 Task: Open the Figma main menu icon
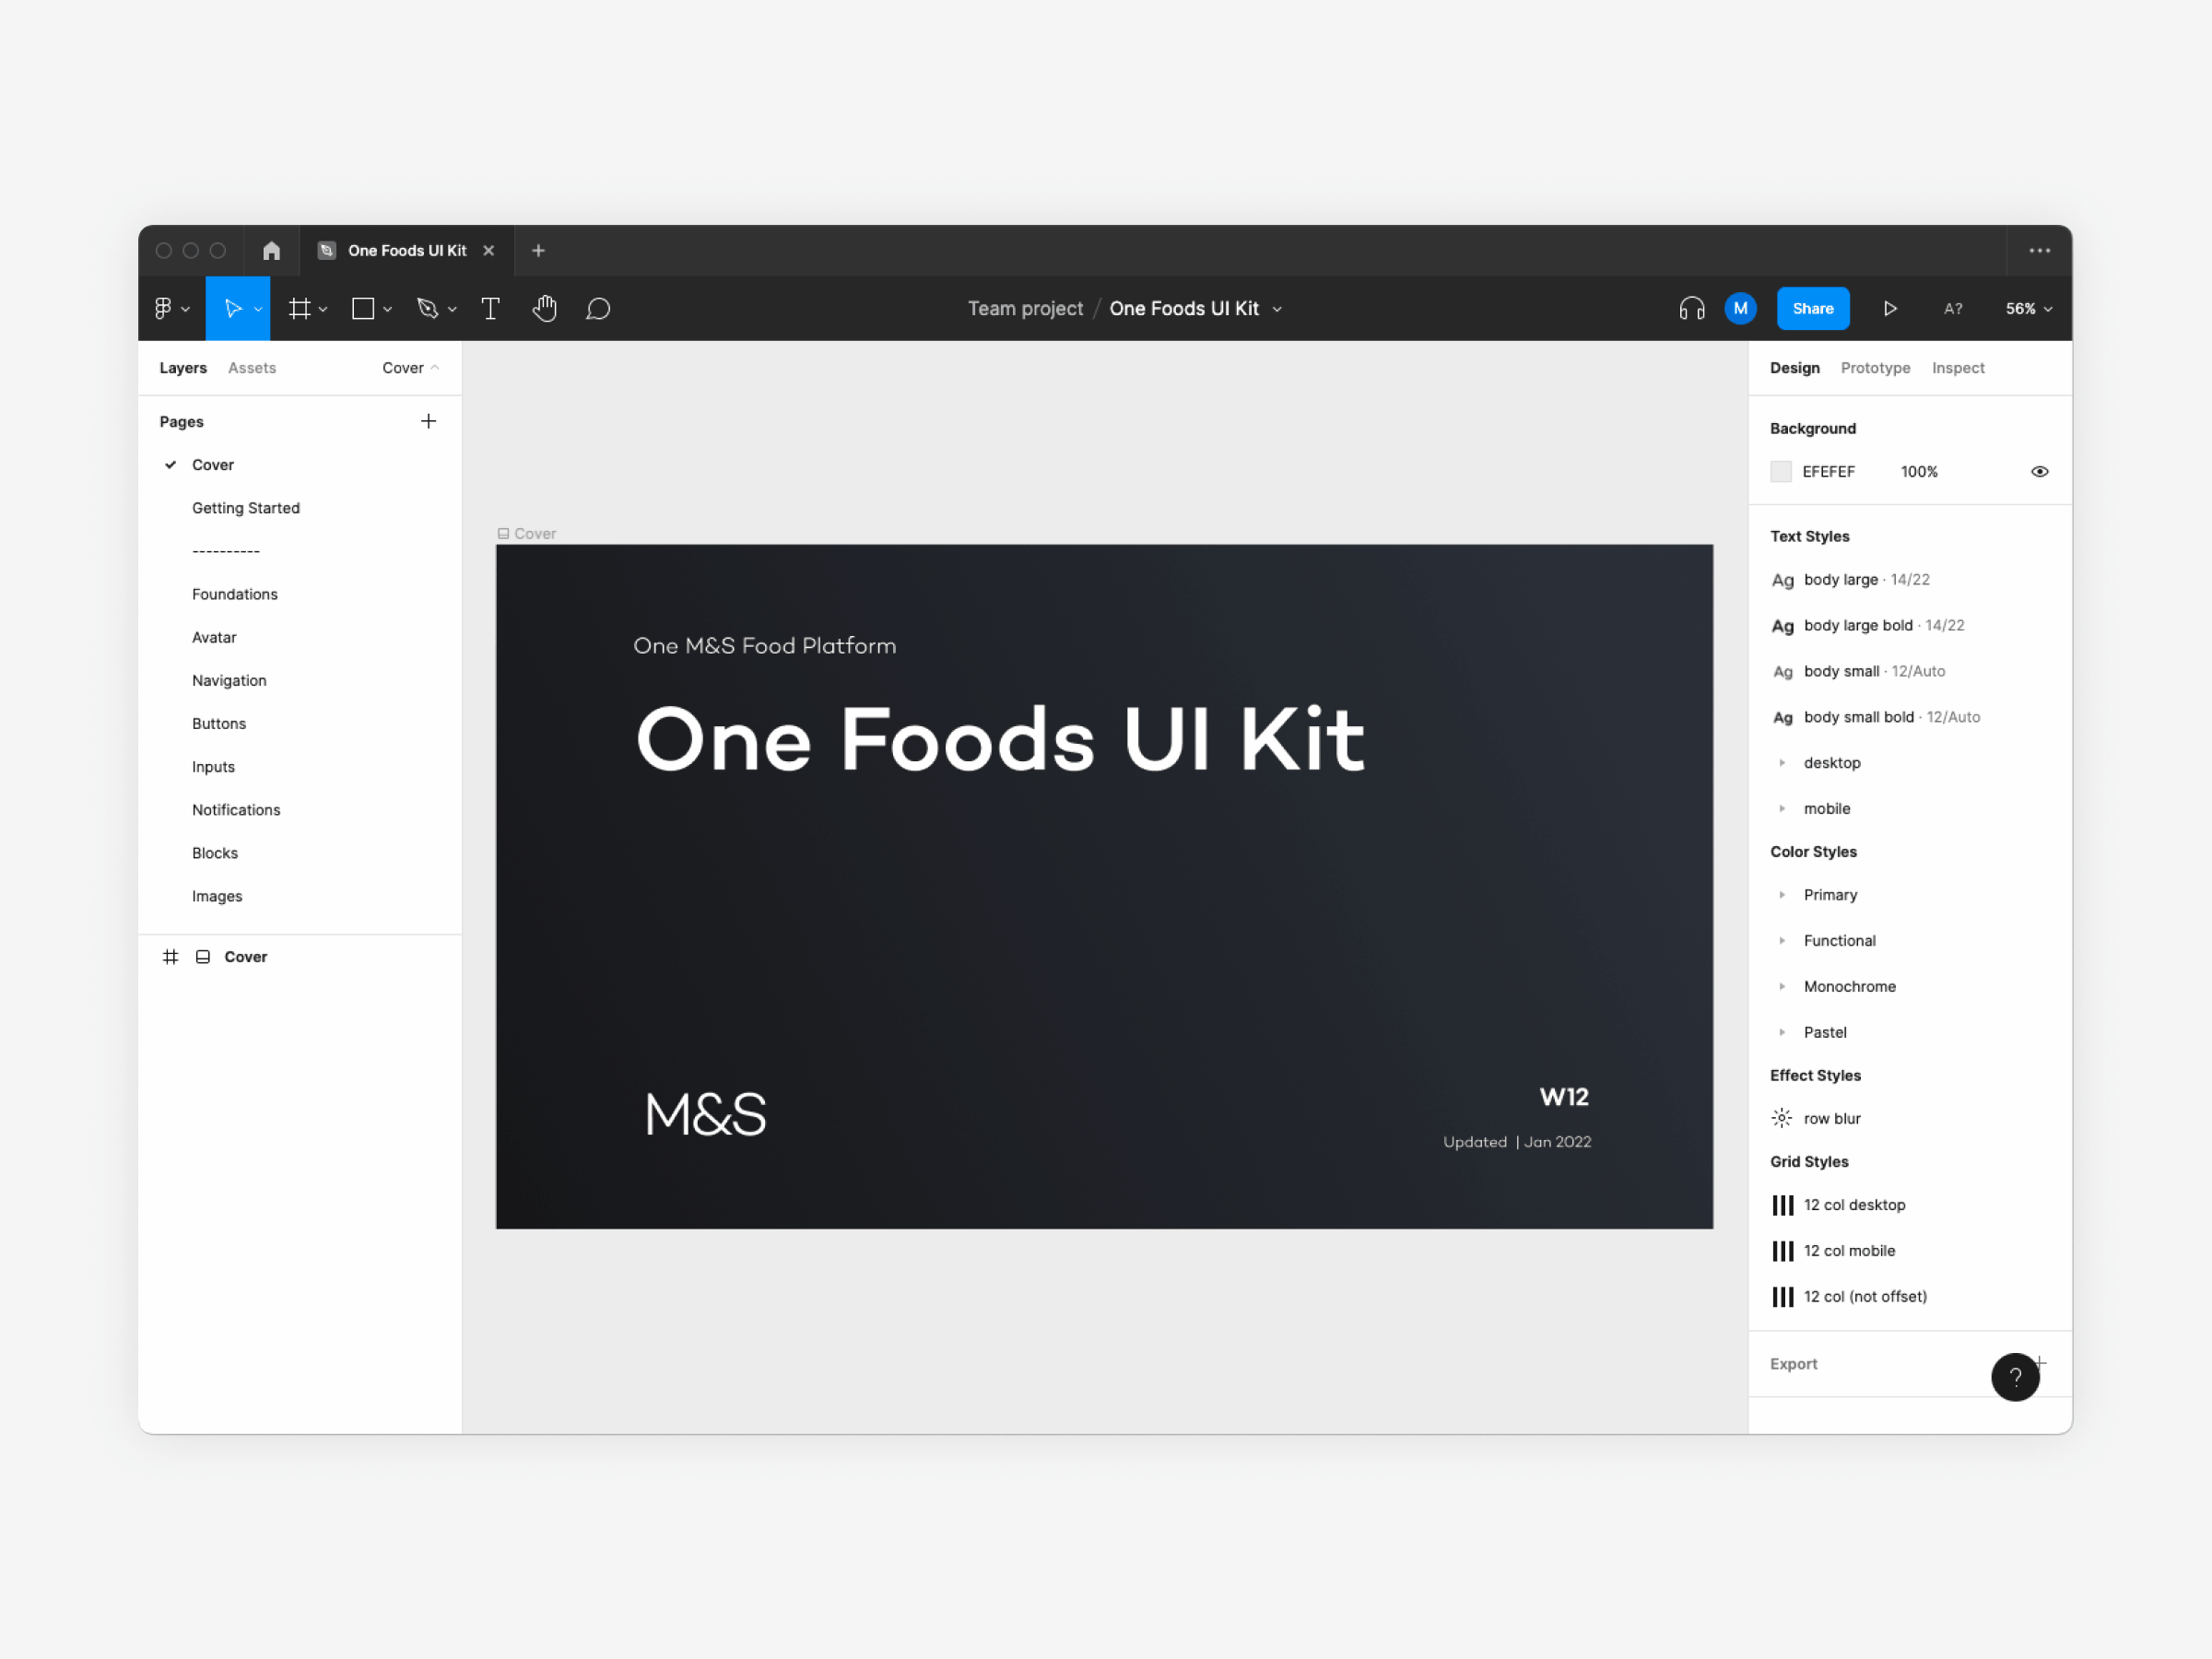pyautogui.click(x=163, y=308)
